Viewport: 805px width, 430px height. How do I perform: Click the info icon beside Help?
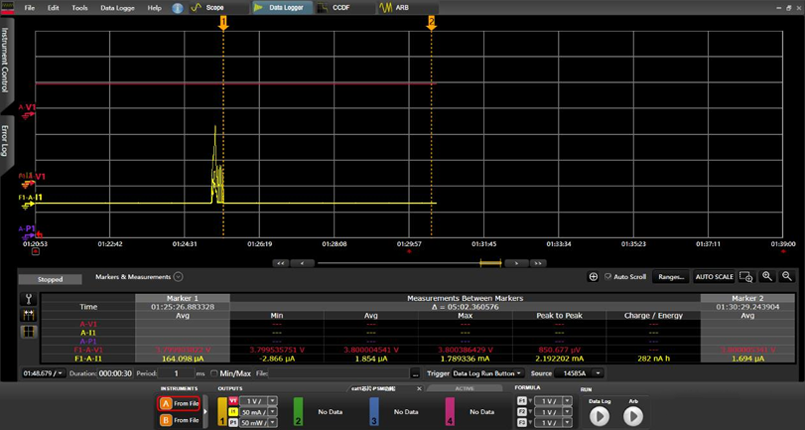177,7
